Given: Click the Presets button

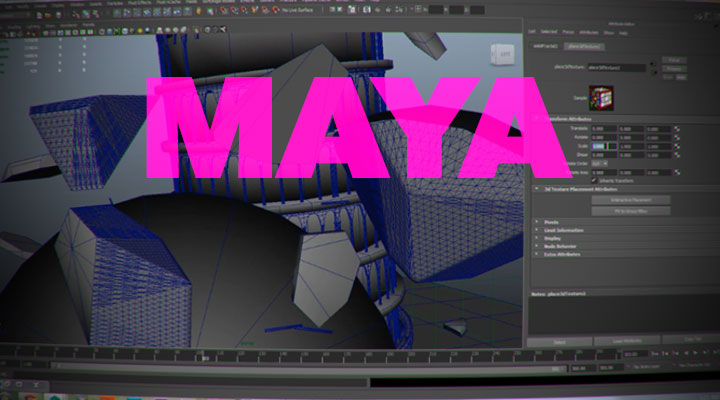Looking at the screenshot, I should pyautogui.click(x=674, y=69).
